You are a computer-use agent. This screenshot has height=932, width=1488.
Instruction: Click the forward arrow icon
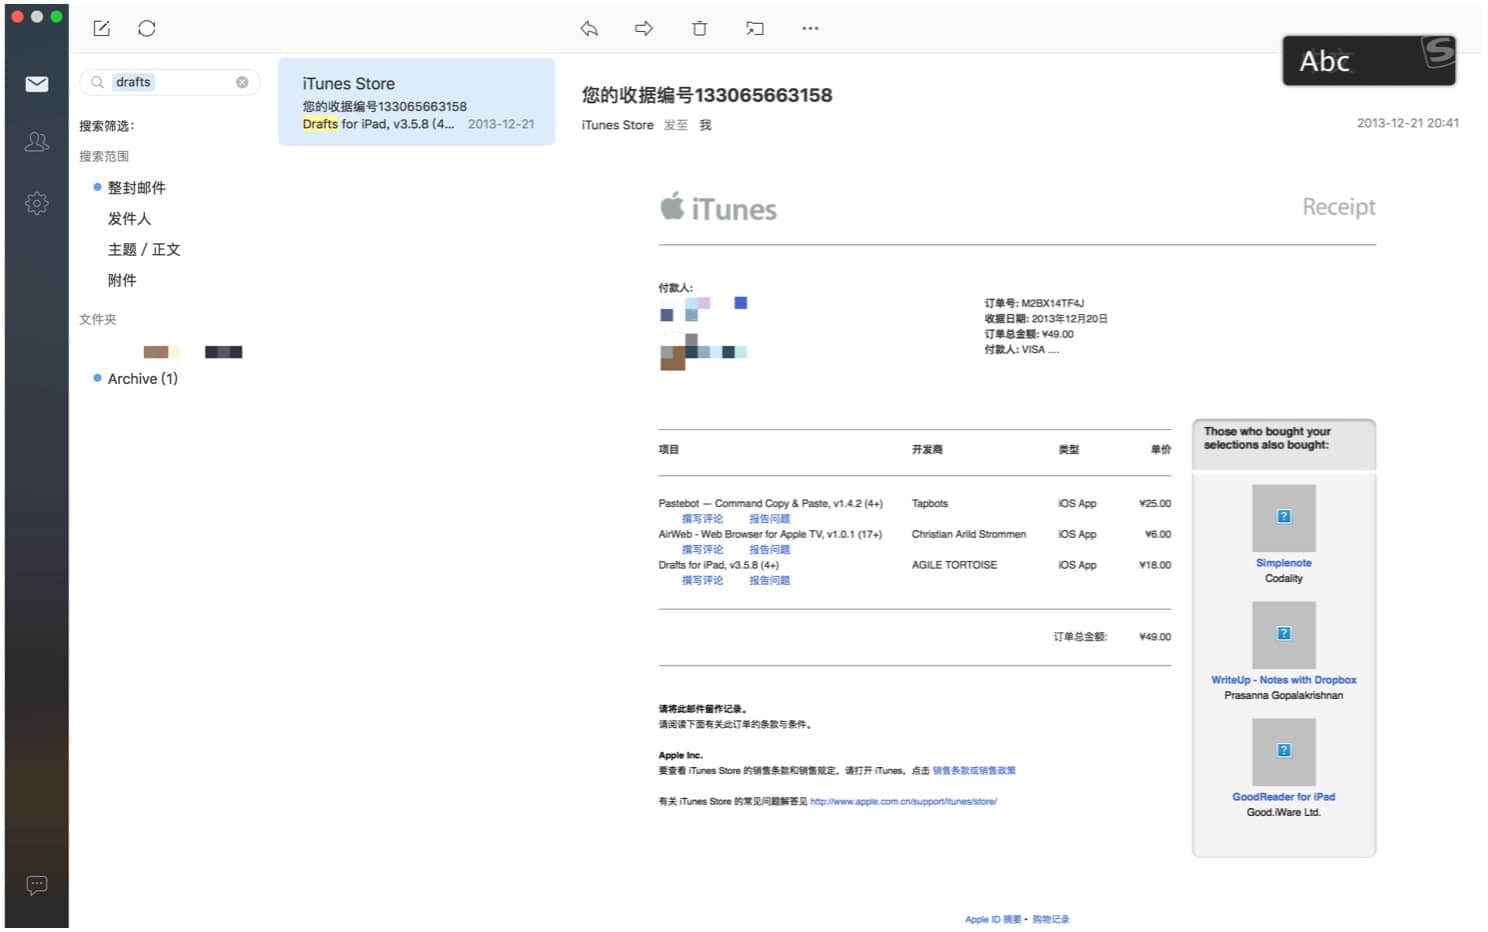[x=644, y=28]
